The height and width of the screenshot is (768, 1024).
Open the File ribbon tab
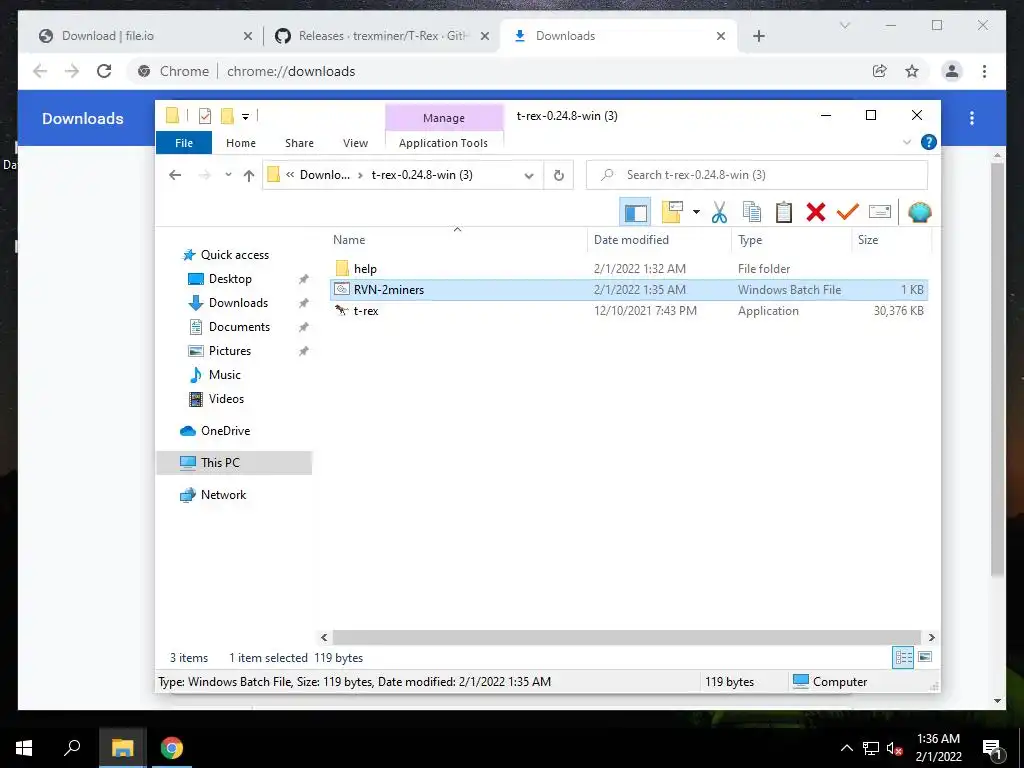tap(184, 142)
